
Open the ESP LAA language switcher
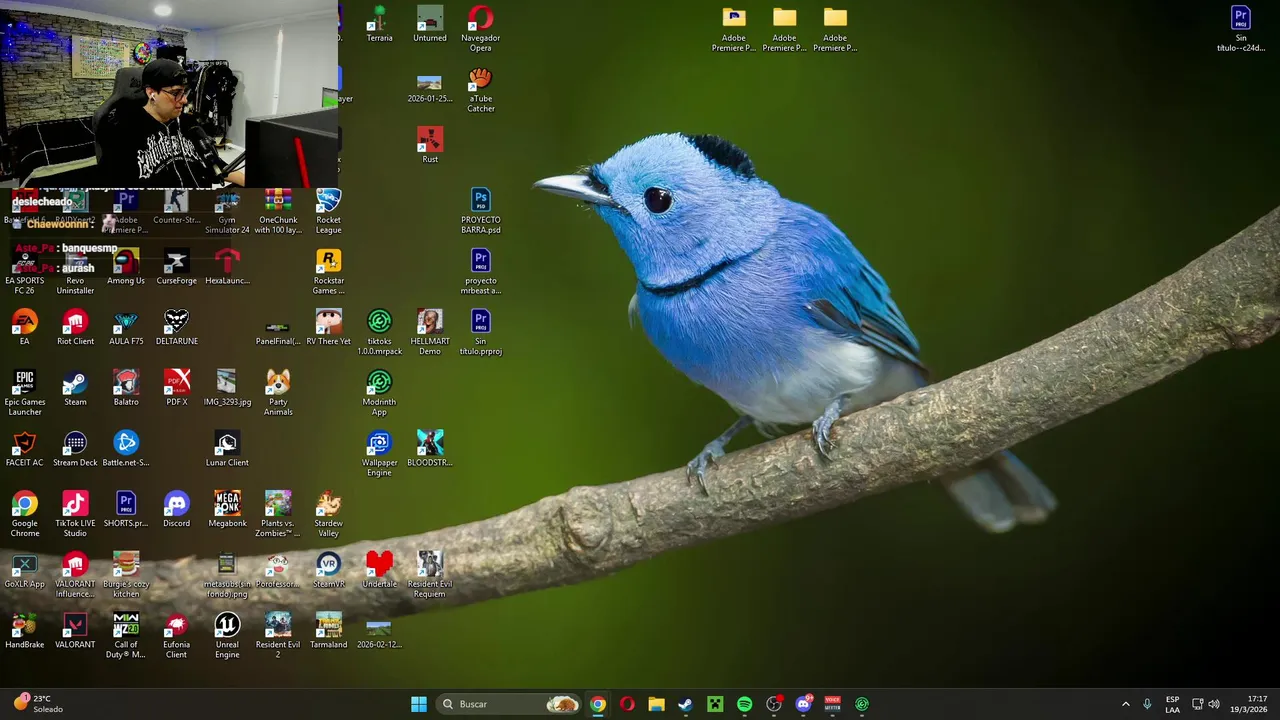[1172, 704]
